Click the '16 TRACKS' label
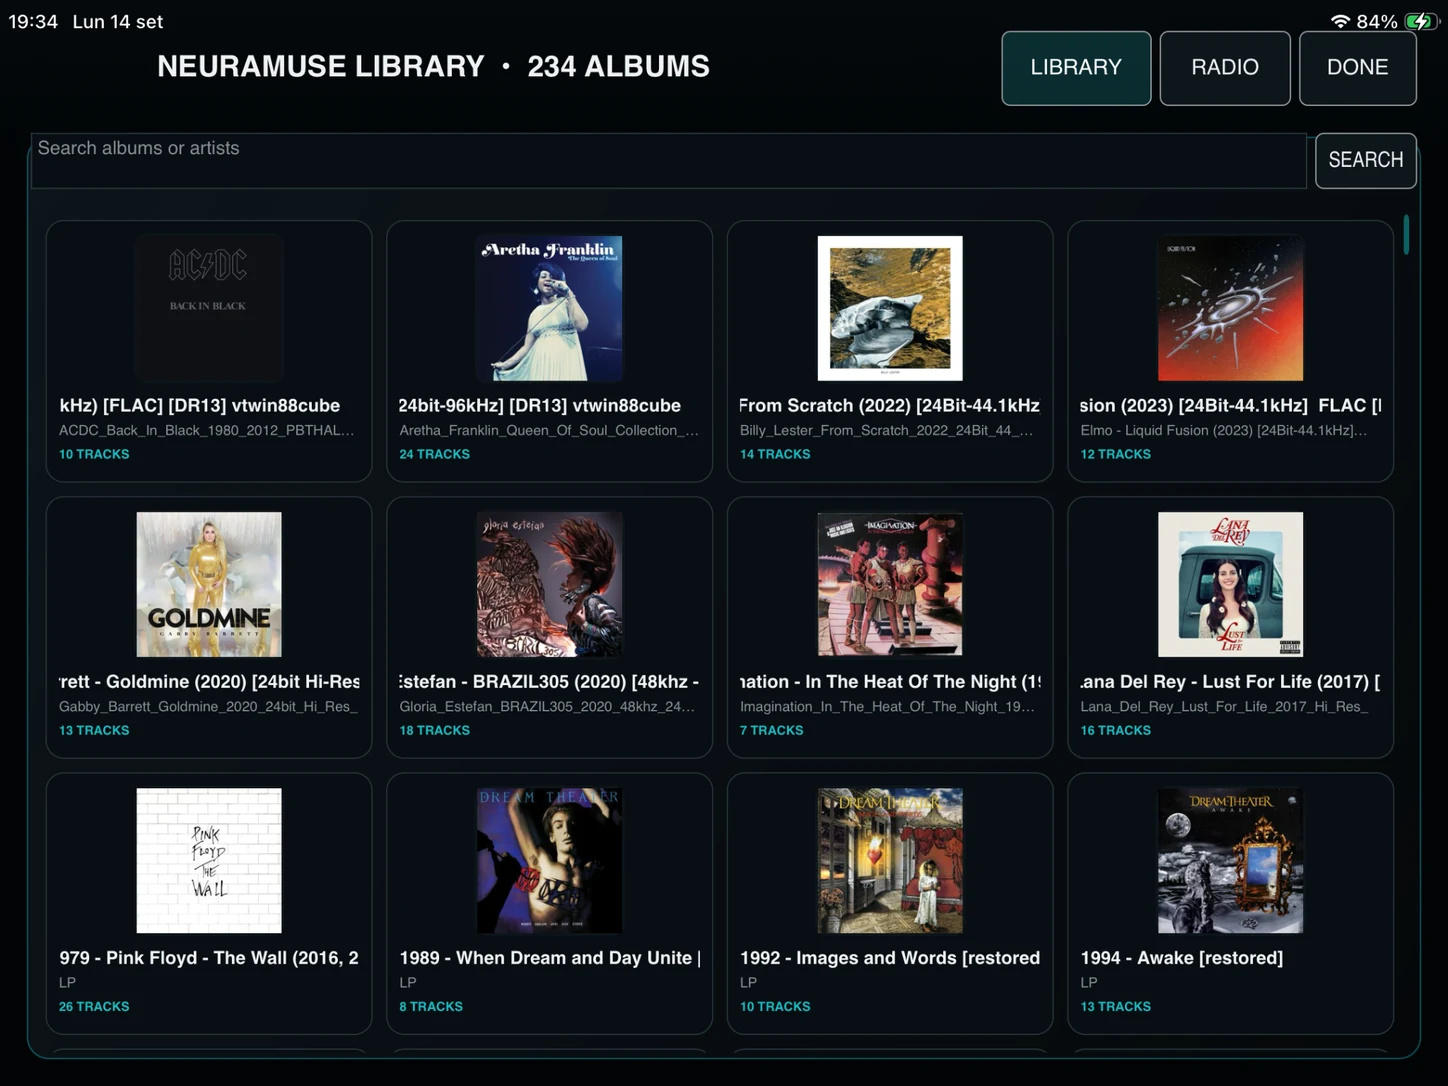Image resolution: width=1448 pixels, height=1086 pixels. [1116, 730]
